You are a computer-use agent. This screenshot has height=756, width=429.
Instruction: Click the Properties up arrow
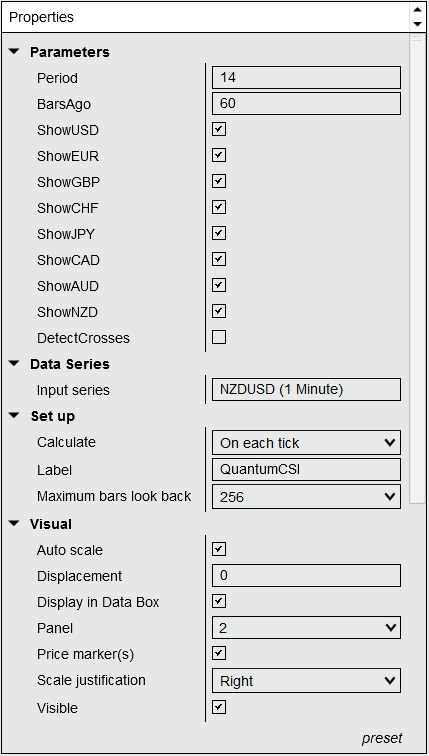pyautogui.click(x=416, y=10)
